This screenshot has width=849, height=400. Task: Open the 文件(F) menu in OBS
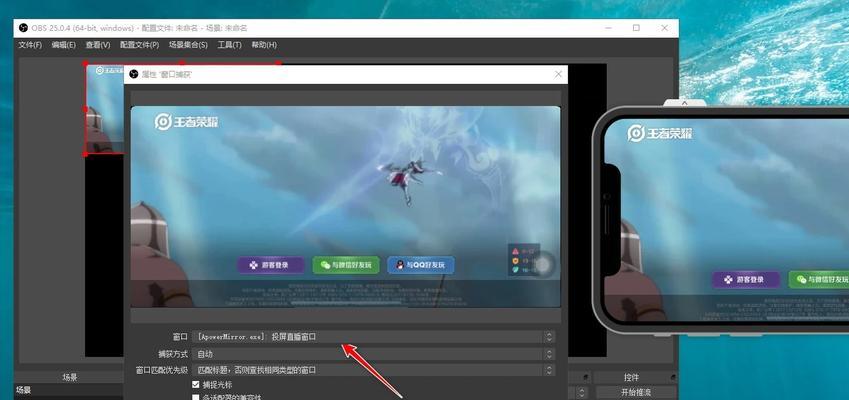click(30, 45)
